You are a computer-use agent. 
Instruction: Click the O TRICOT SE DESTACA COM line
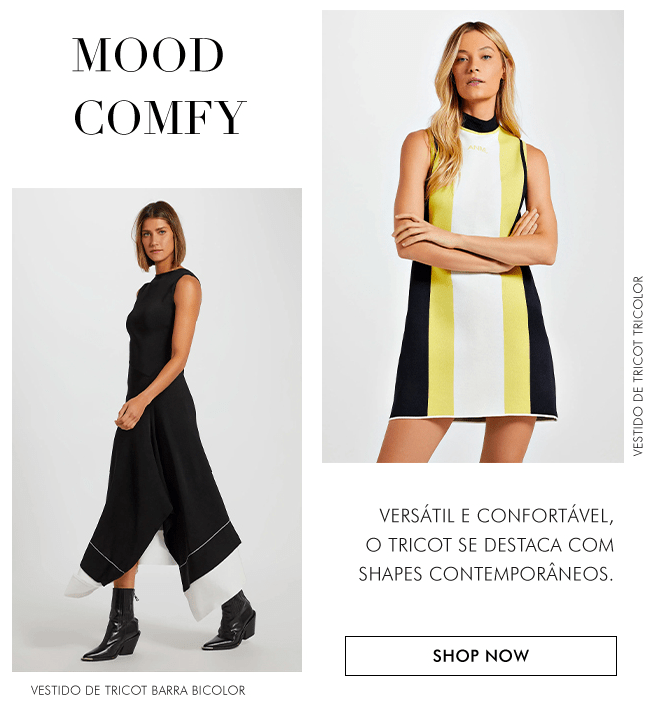[x=490, y=545]
